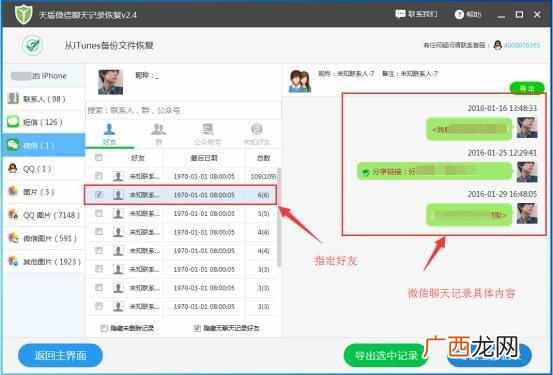
Task: Click sender avatar of 2016-01-29 message
Action: (x=527, y=213)
